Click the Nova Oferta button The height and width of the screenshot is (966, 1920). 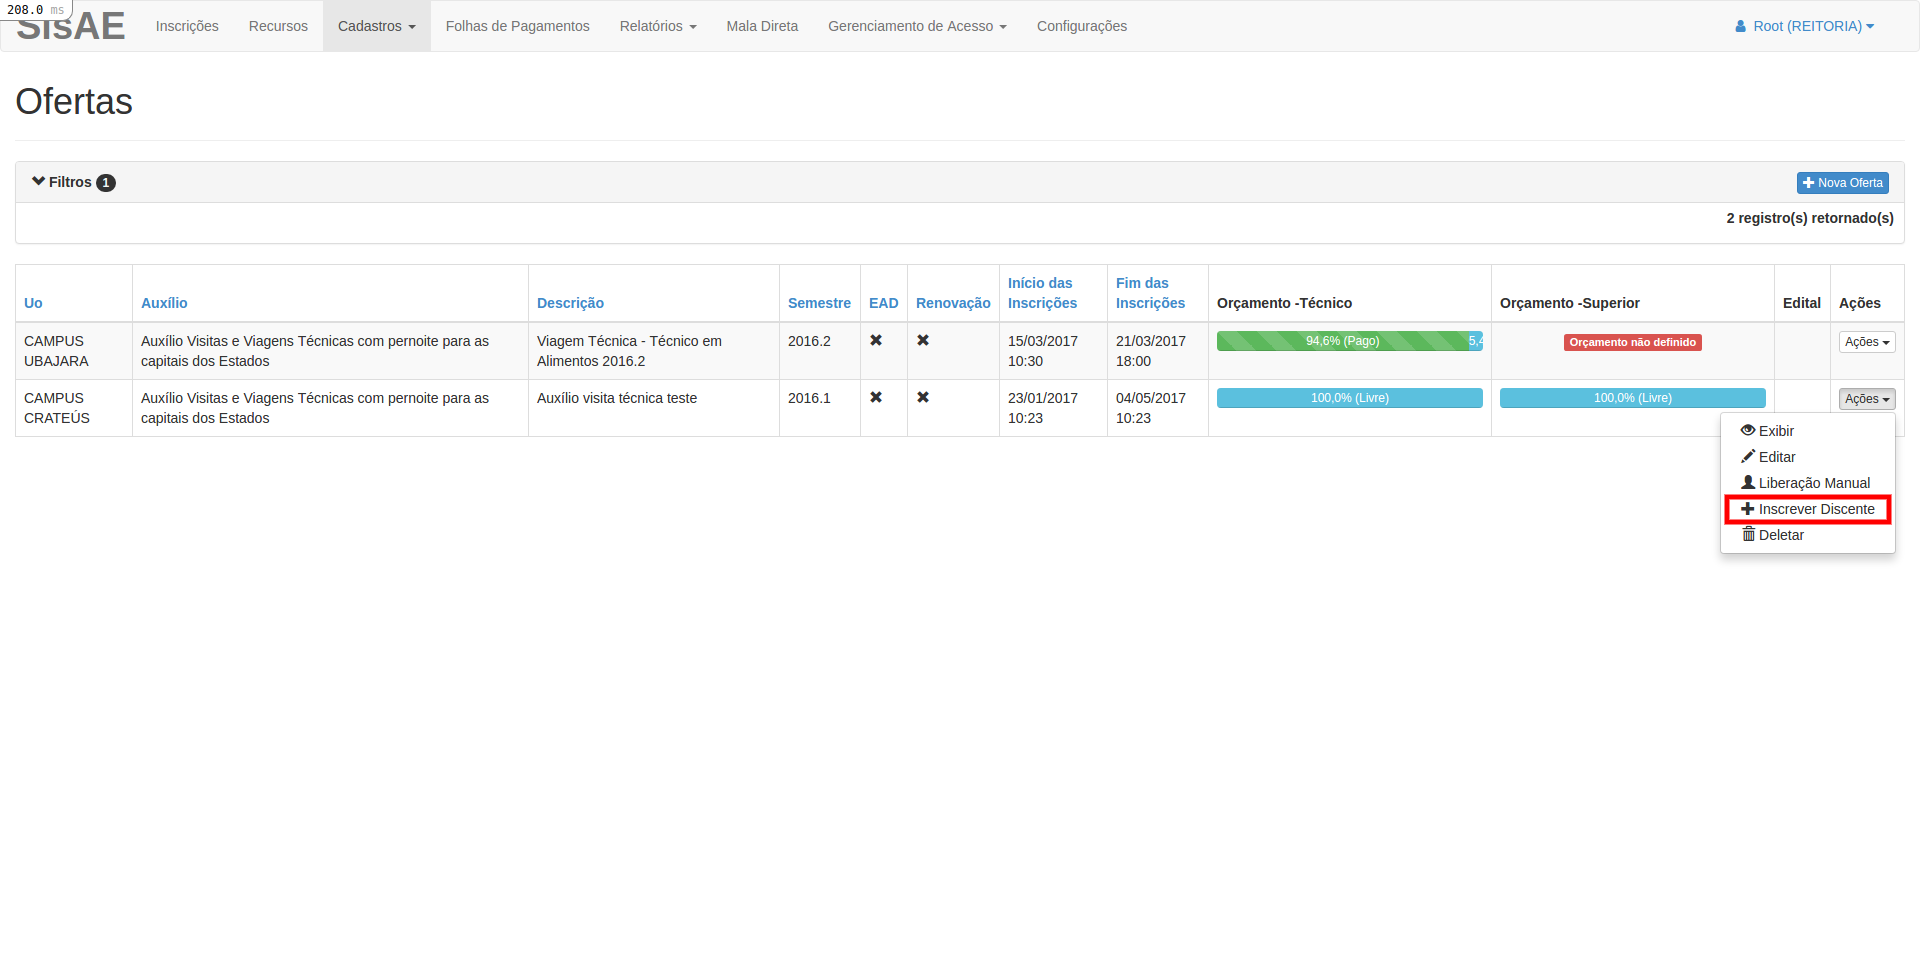click(x=1842, y=183)
